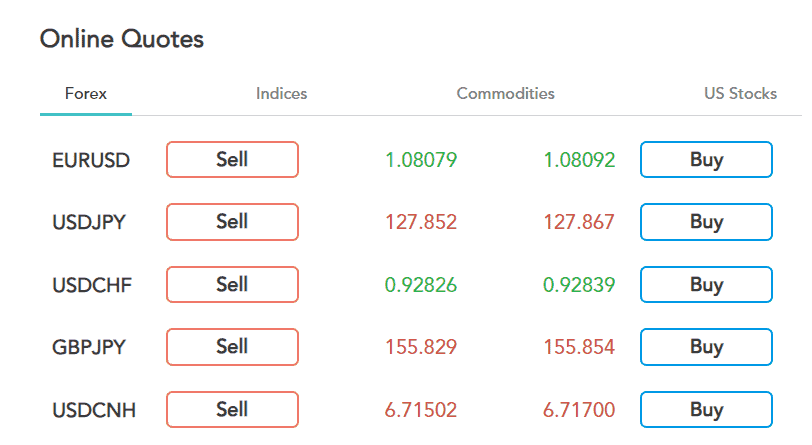812x445 pixels.
Task: Click Sell for USDJPY
Action: pyautogui.click(x=233, y=222)
